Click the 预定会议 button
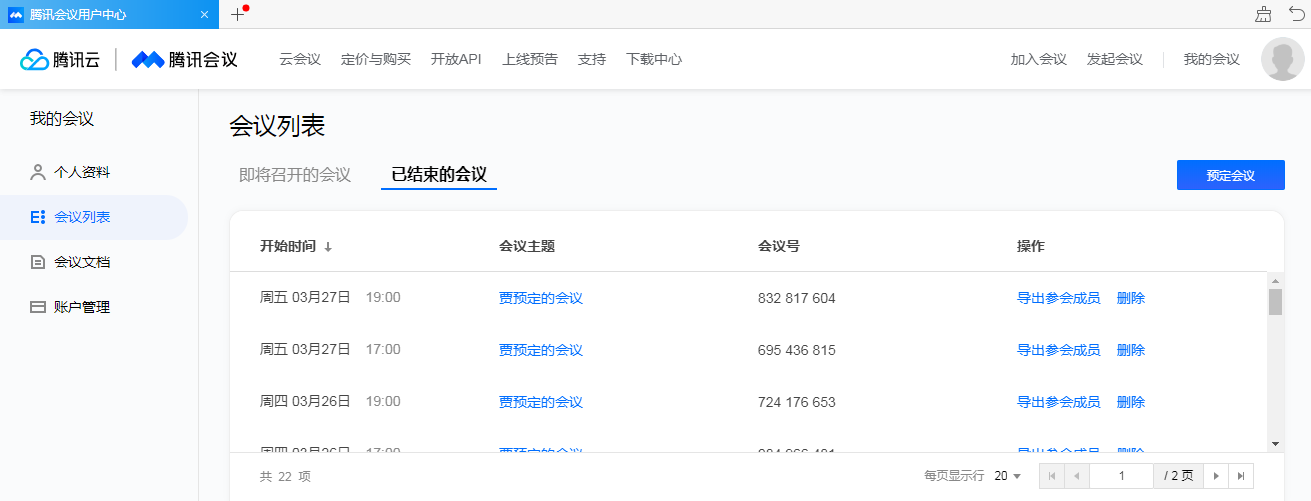Screen dimensions: 1311x501 pyautogui.click(x=1230, y=175)
